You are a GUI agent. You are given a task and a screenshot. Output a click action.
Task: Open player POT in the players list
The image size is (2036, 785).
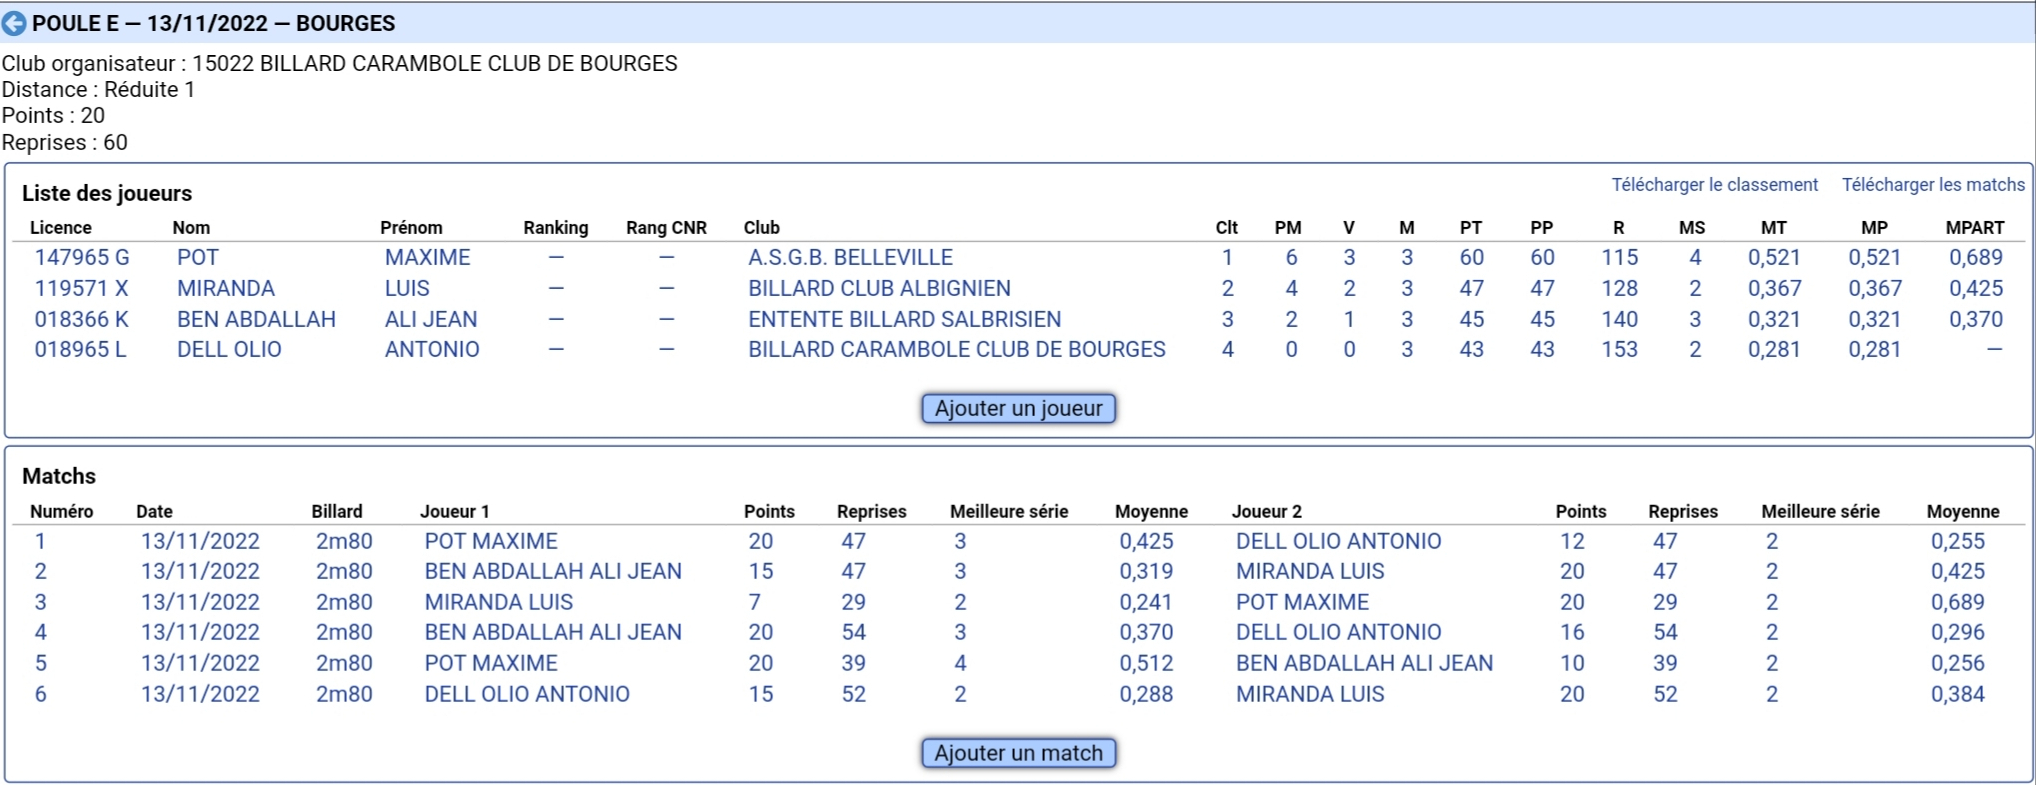click(x=198, y=257)
